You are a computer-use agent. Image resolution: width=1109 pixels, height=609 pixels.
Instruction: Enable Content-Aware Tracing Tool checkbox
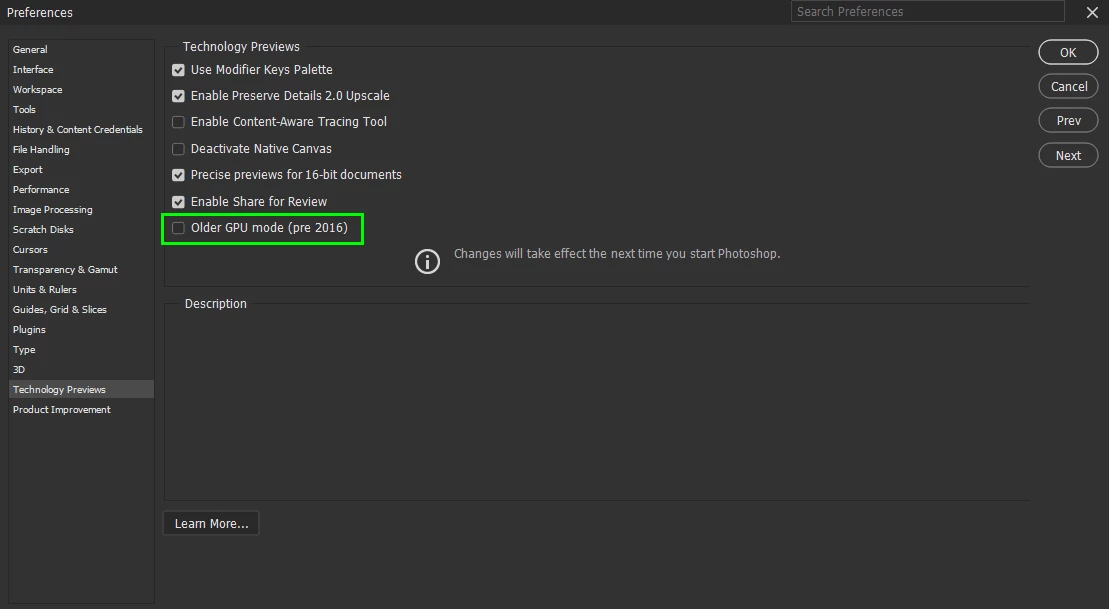[178, 122]
